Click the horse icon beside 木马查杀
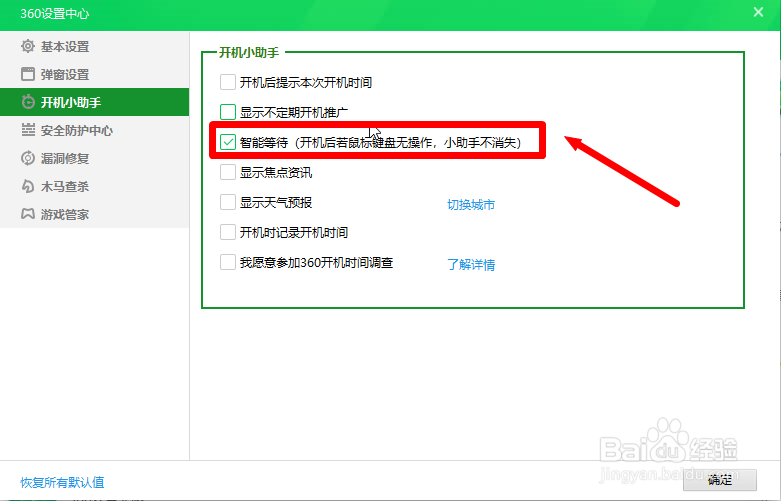781x501 pixels. (28, 186)
